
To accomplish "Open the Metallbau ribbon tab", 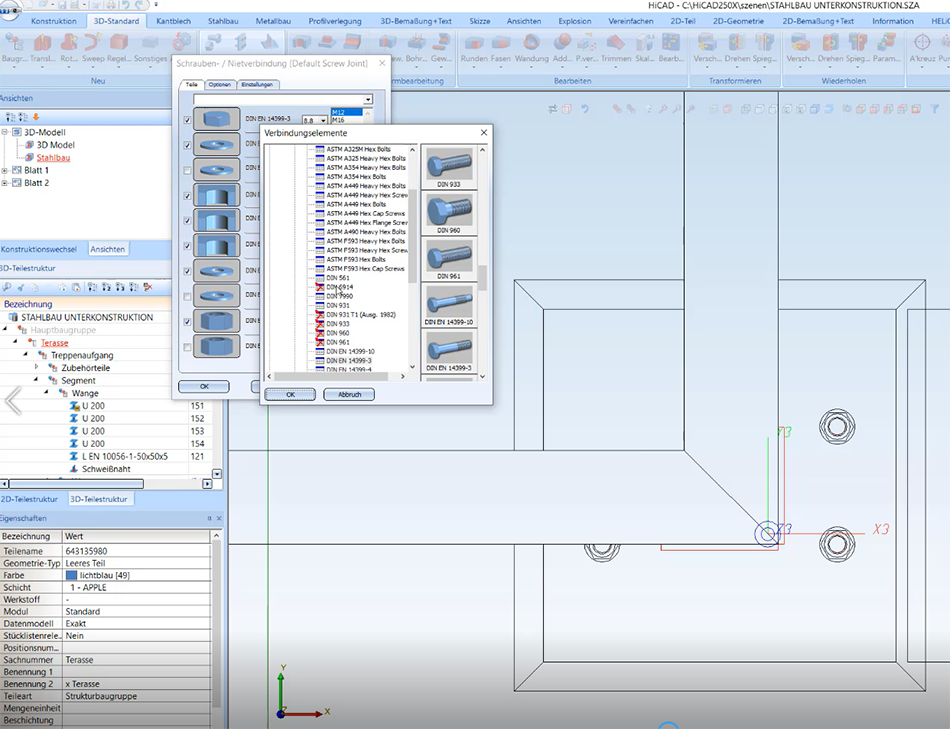I will click(x=273, y=21).
